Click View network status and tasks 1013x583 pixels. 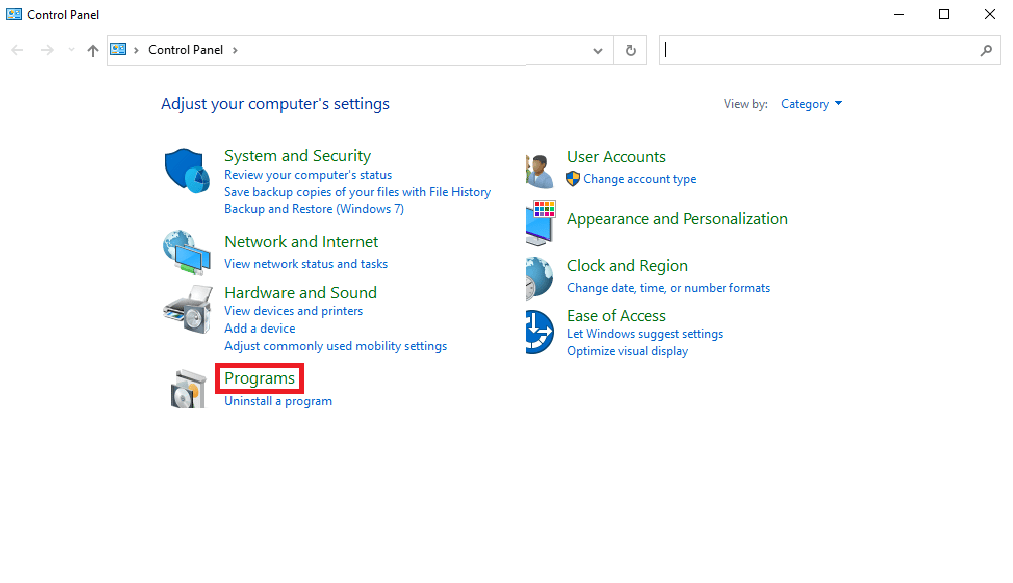click(x=306, y=264)
